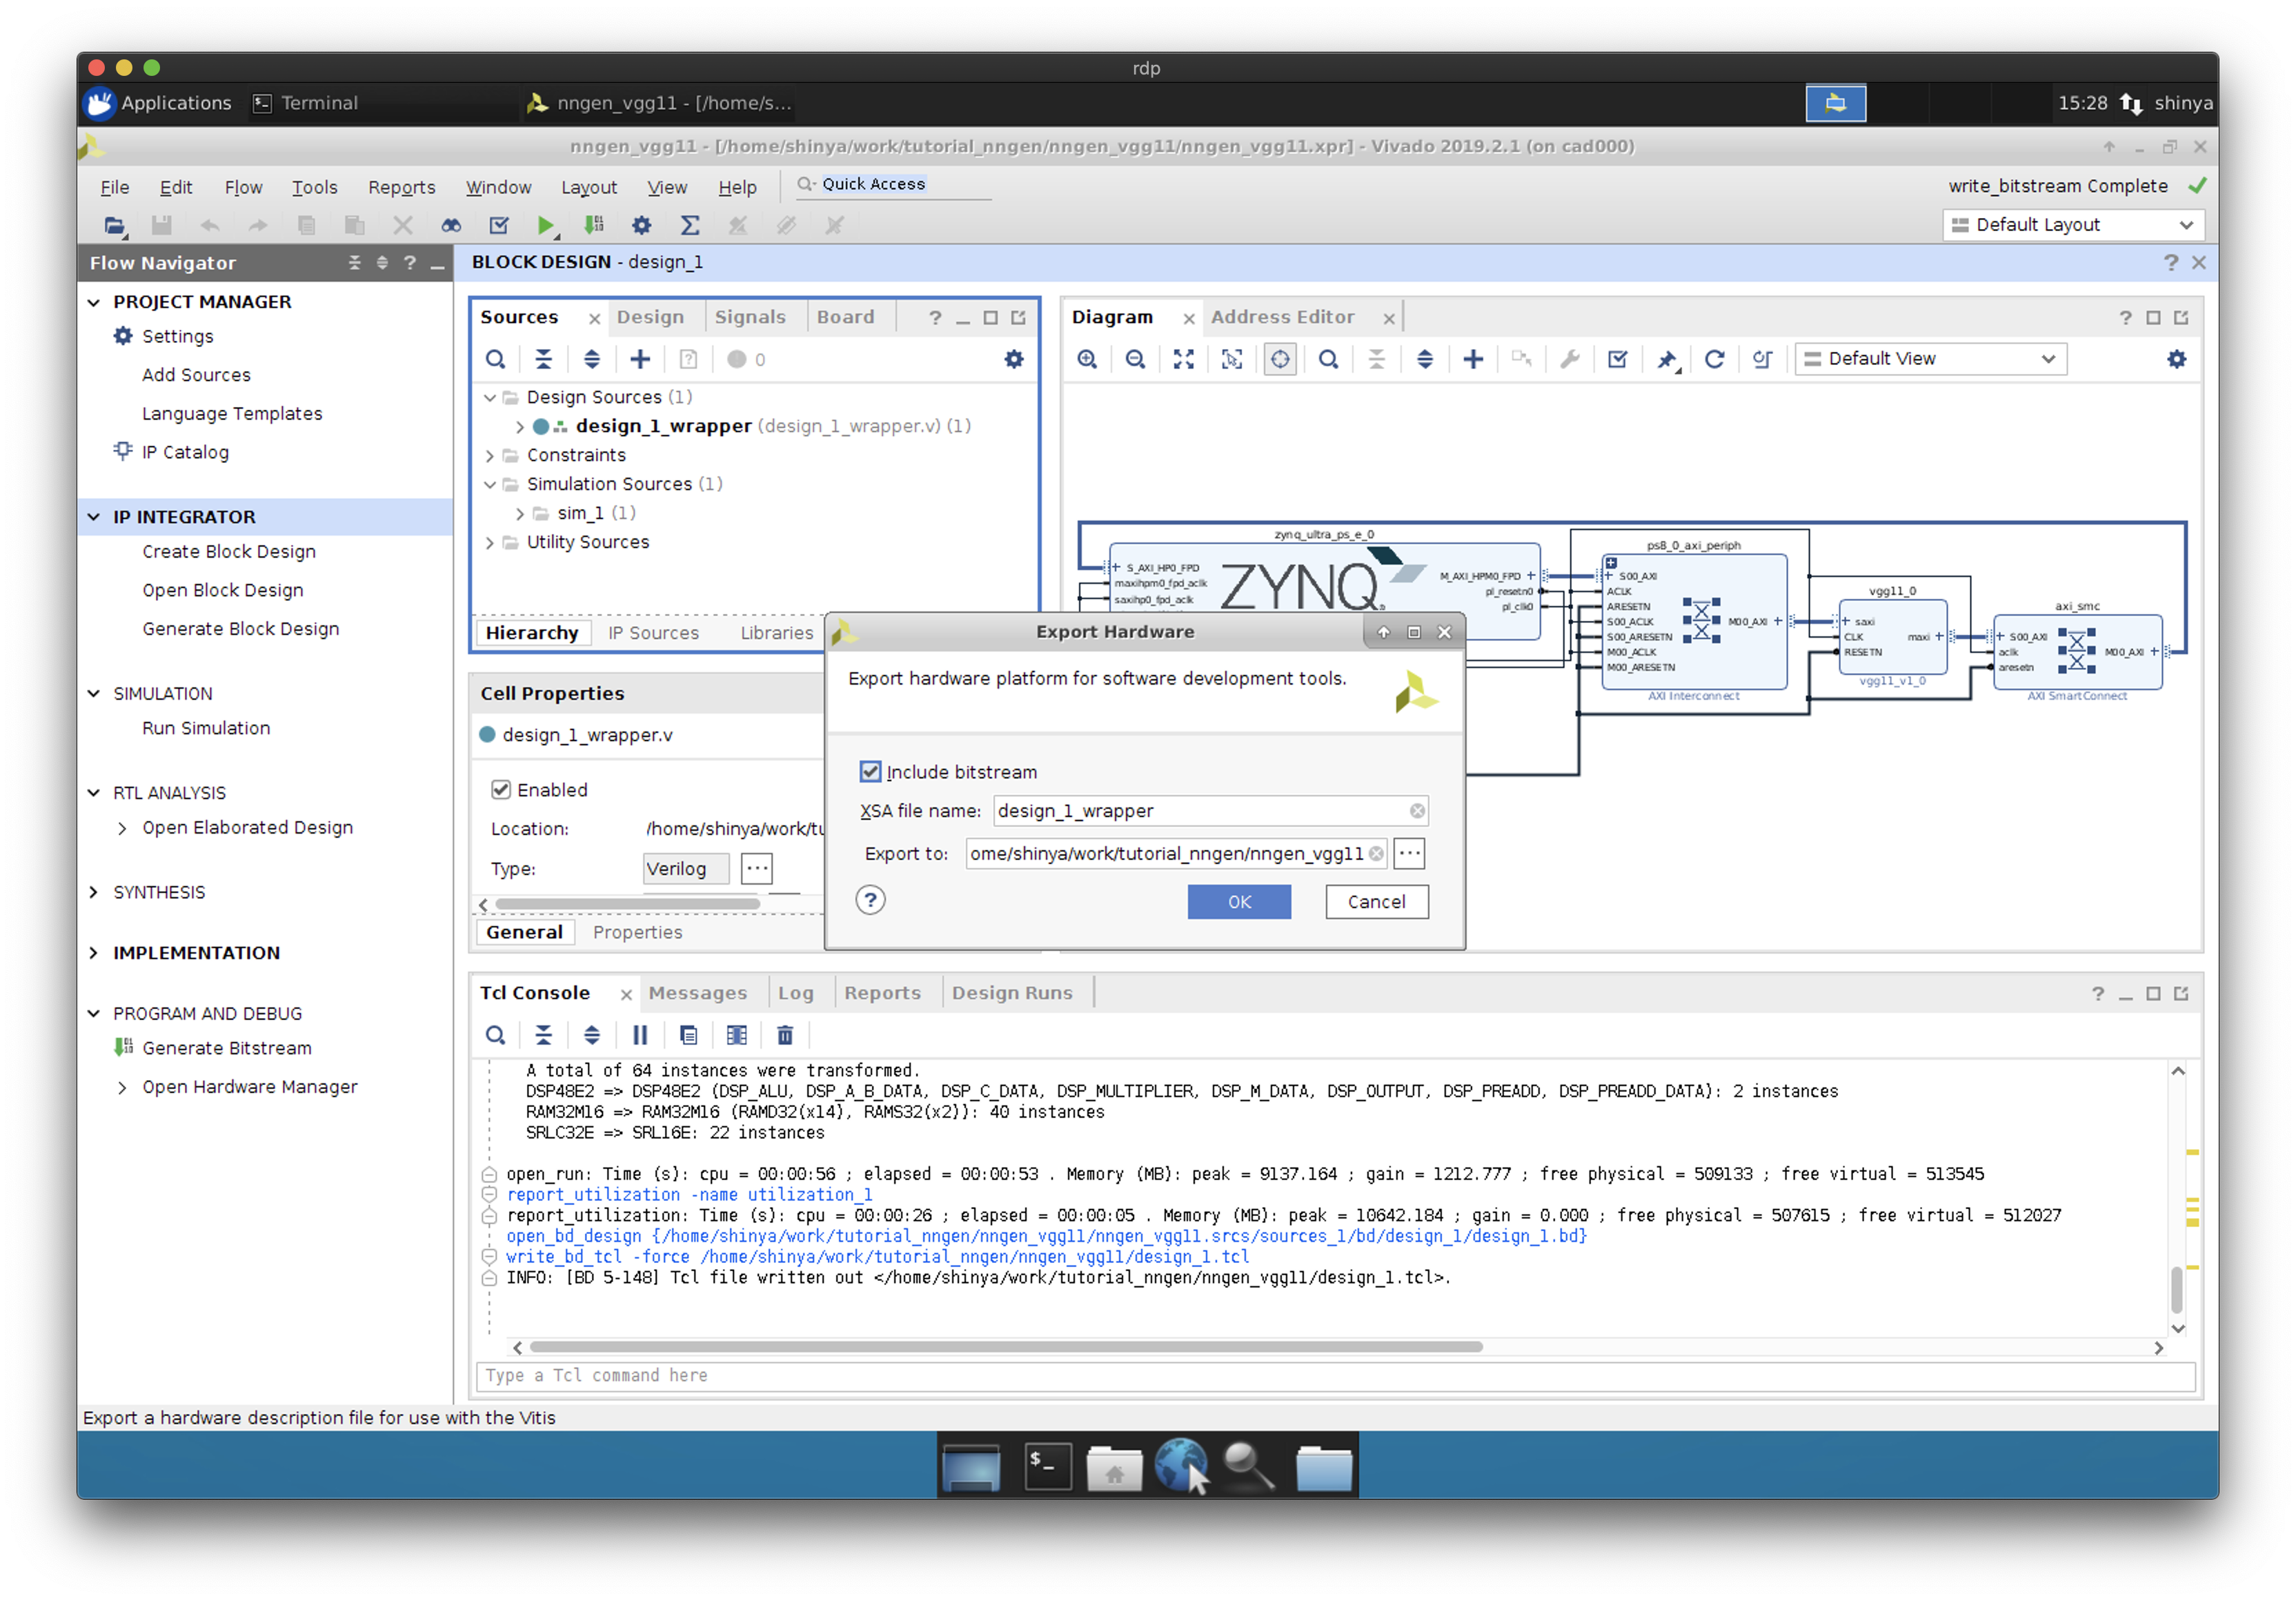Click the Run Synthesis green play icon

544,226
